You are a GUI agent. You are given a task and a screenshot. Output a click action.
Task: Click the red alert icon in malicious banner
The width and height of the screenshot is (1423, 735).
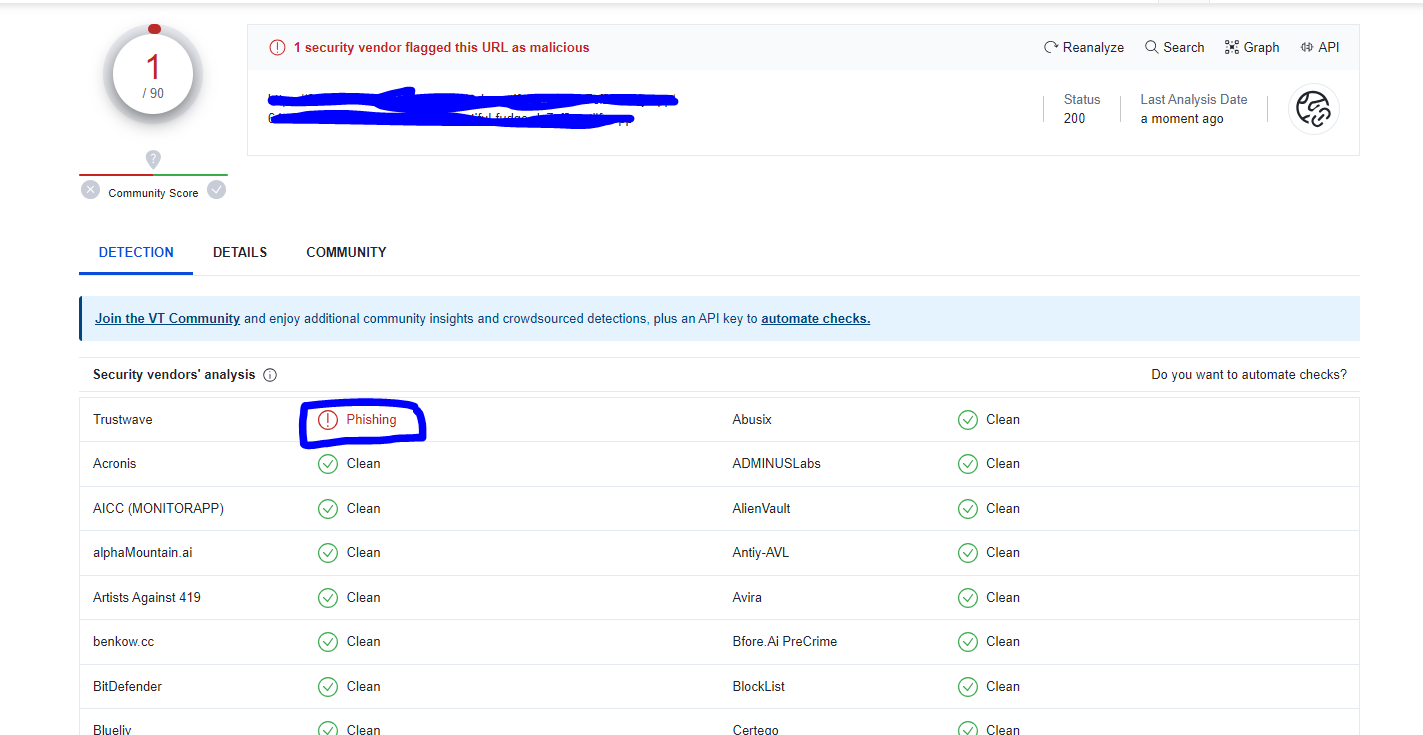tap(277, 47)
